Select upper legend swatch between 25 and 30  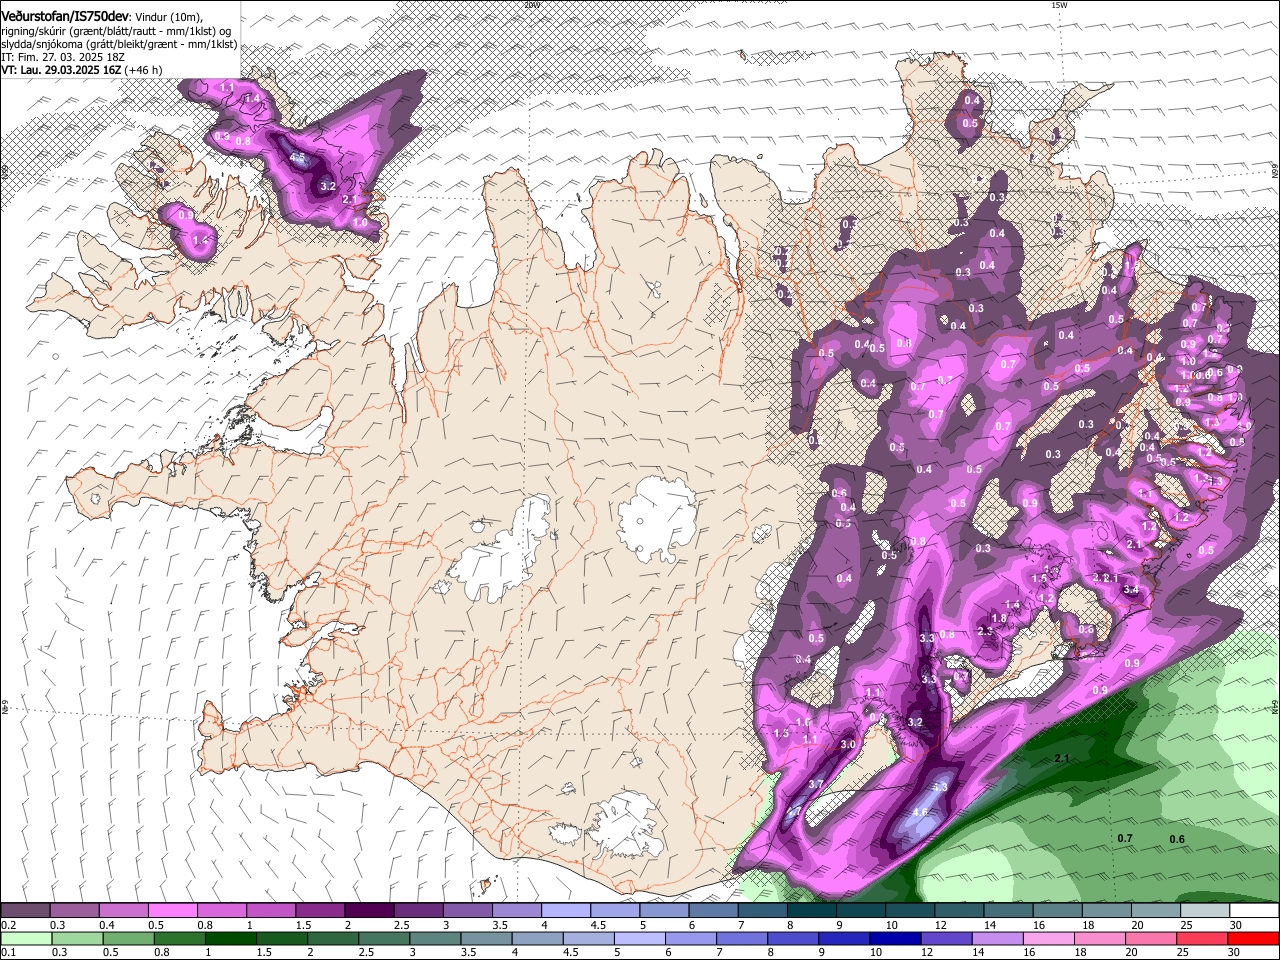click(1205, 911)
